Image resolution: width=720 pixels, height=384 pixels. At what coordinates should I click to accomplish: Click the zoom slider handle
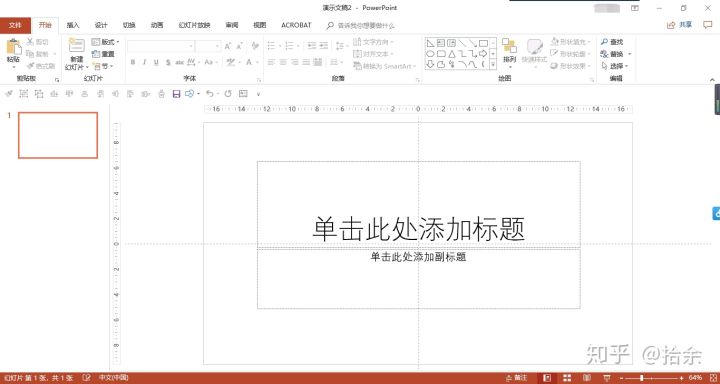tap(641, 378)
